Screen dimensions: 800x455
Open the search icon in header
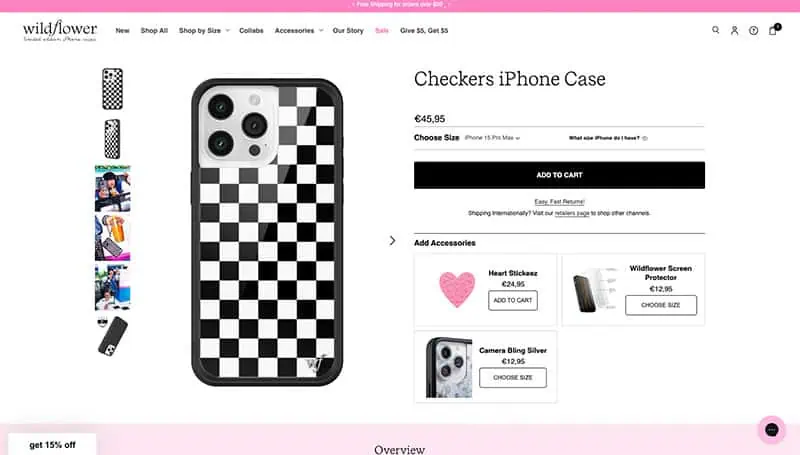tap(716, 30)
